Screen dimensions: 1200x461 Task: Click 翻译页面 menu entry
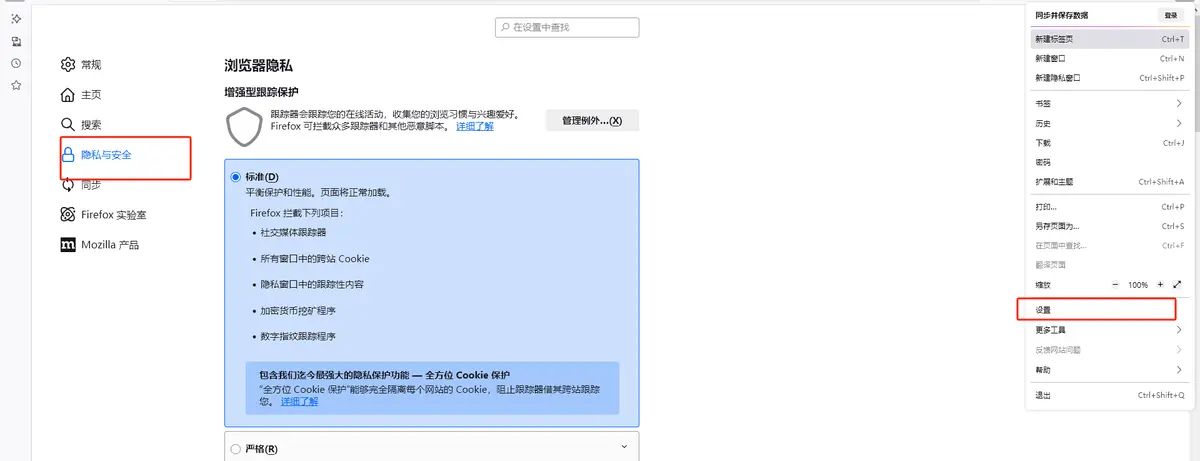1108,265
